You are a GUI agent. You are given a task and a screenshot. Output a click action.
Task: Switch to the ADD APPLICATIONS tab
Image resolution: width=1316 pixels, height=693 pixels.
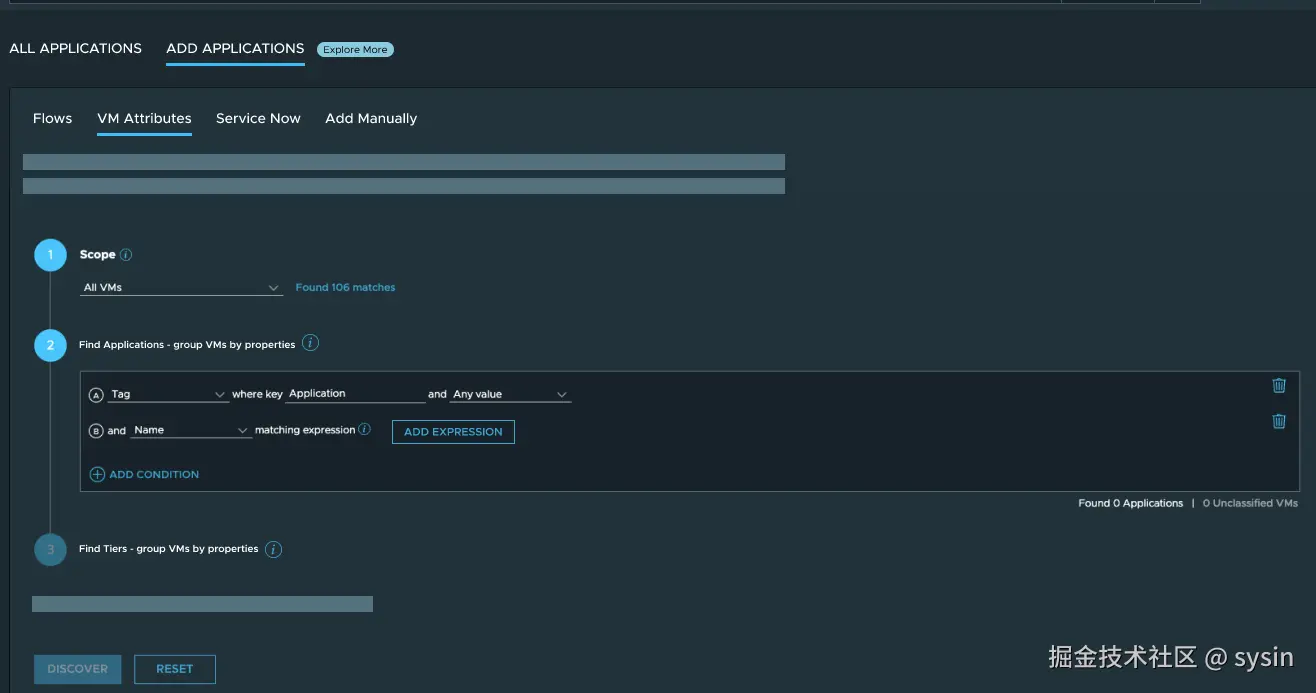point(235,48)
